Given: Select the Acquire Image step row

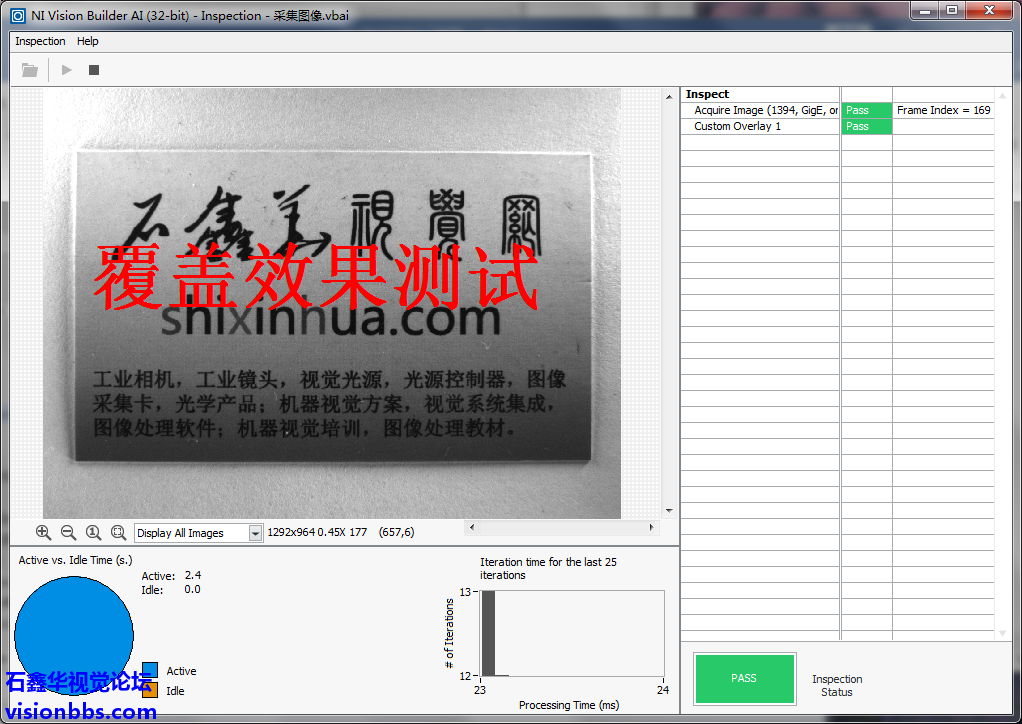Looking at the screenshot, I should point(765,110).
